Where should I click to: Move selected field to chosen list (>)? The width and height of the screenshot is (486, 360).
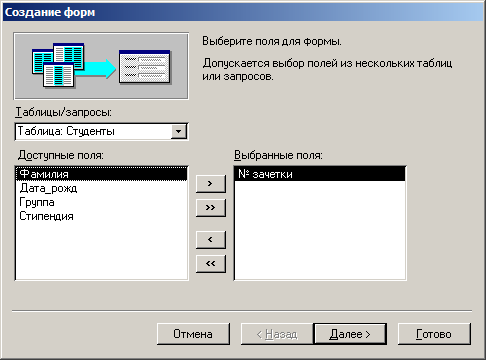coord(211,184)
